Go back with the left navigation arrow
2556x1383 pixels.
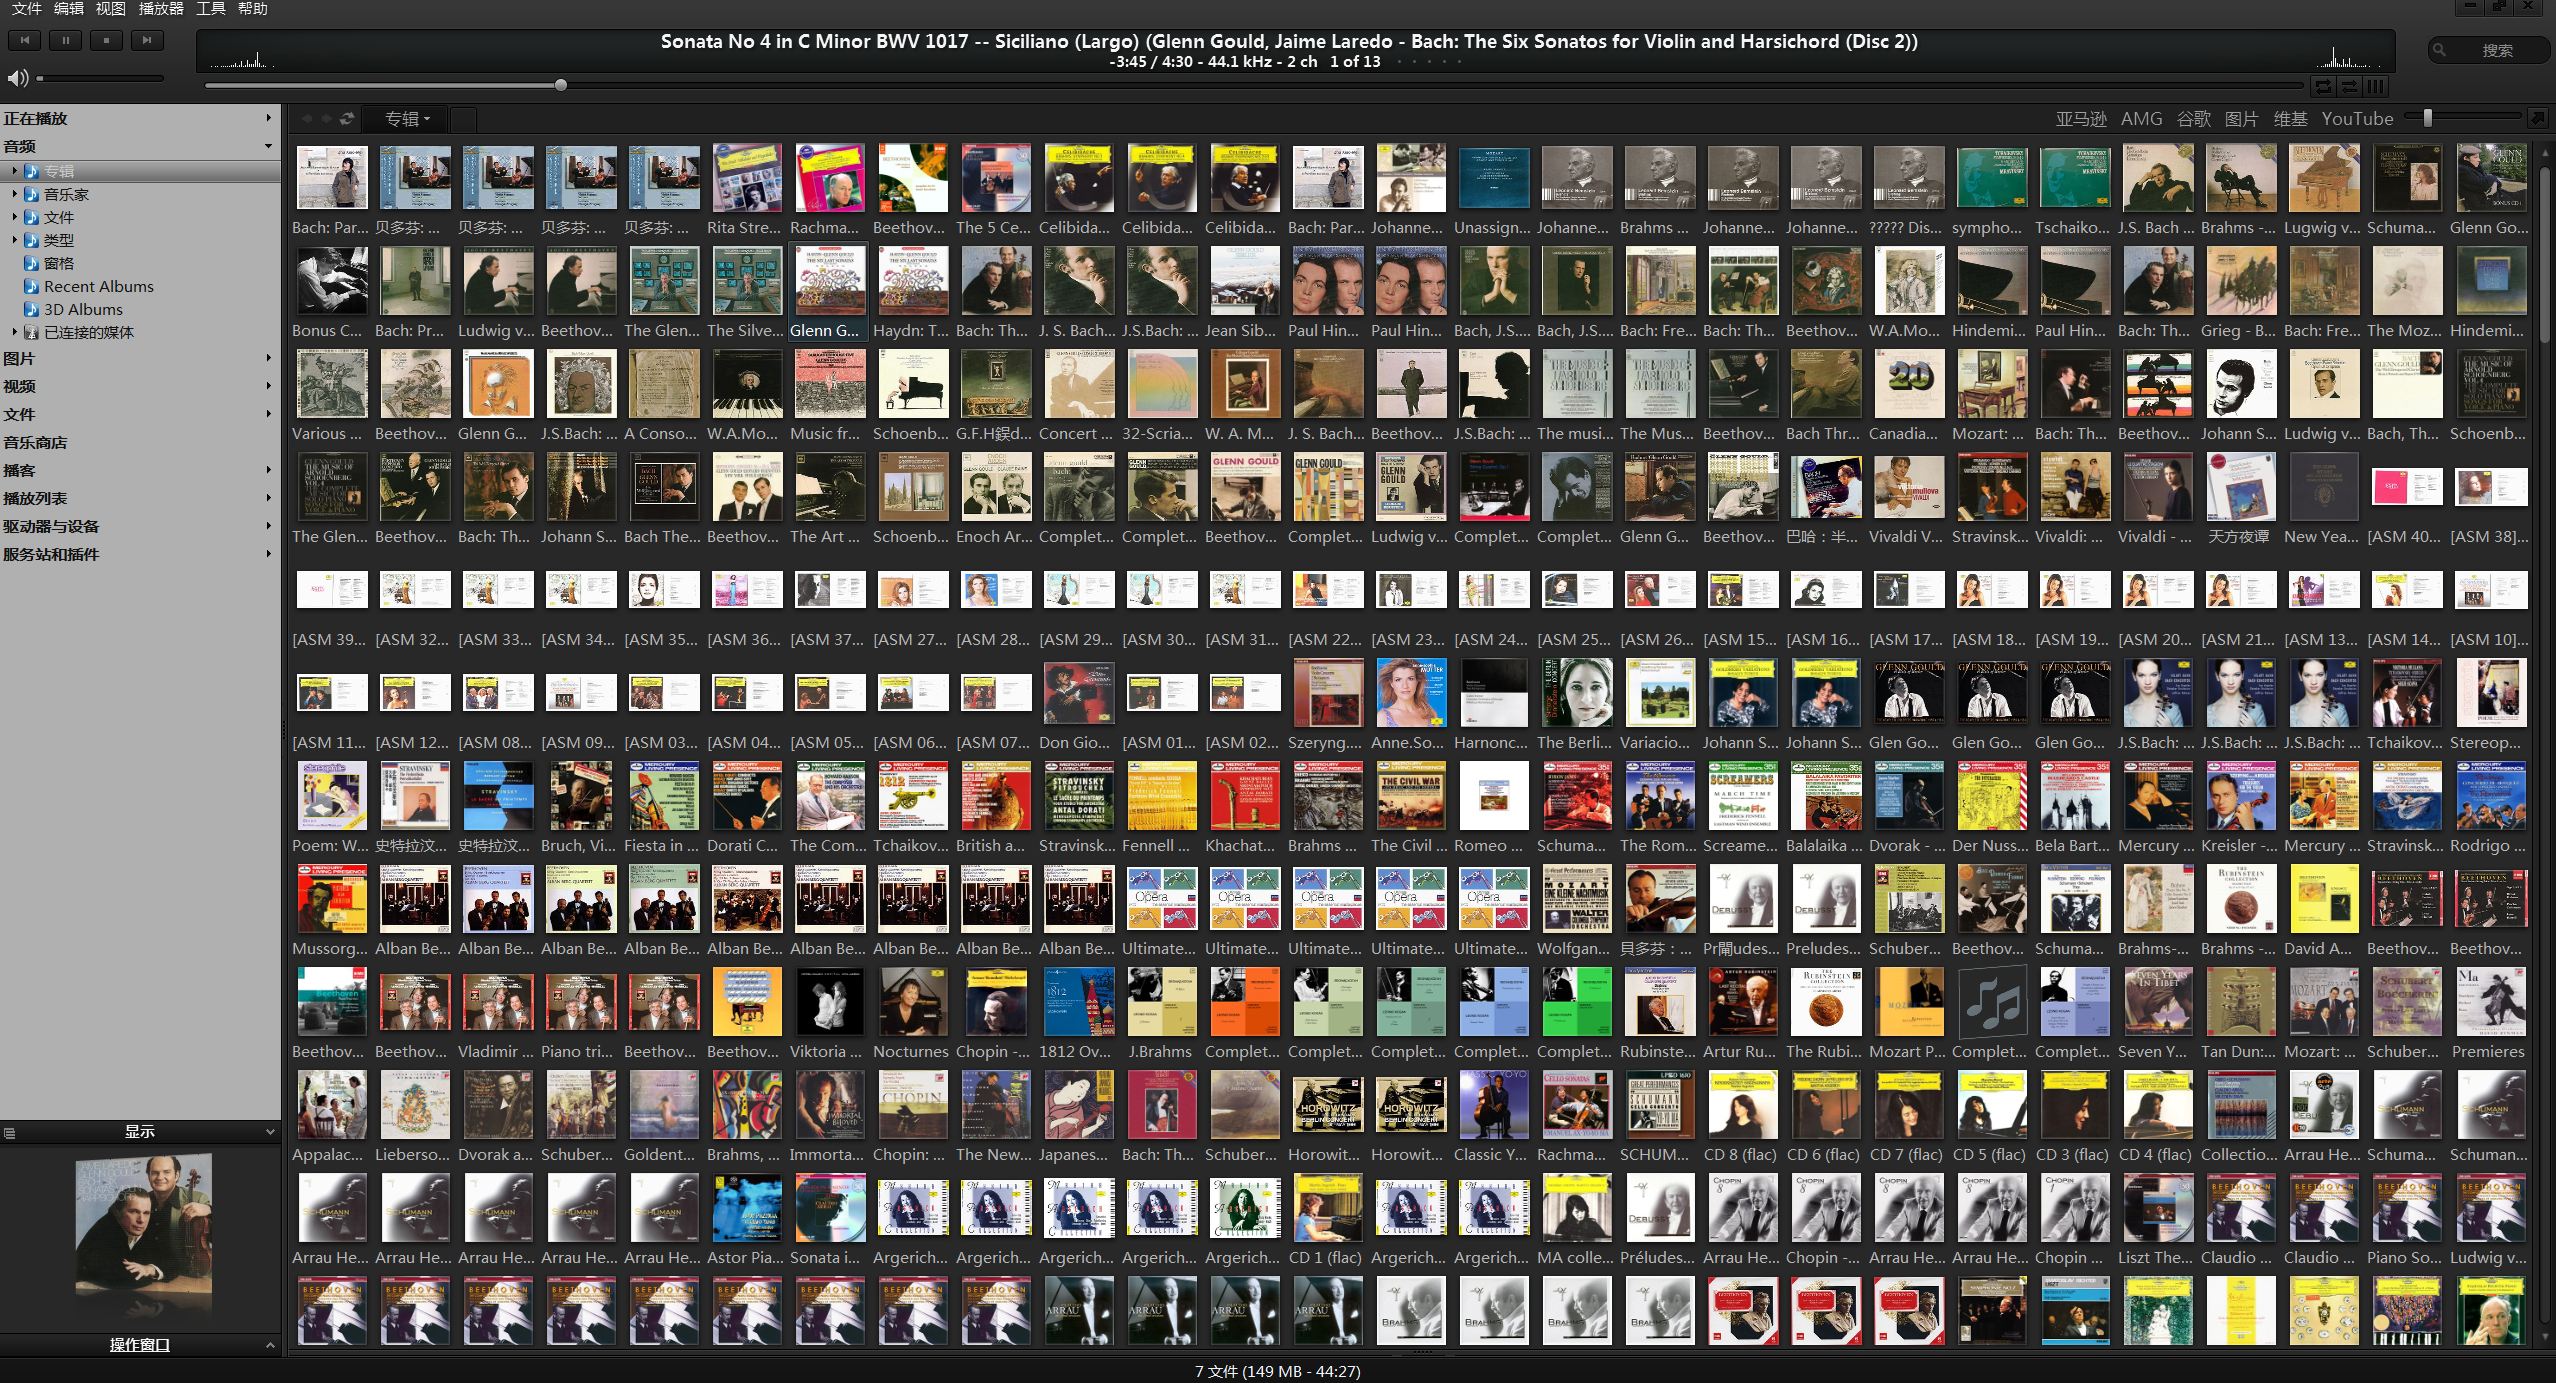click(x=307, y=119)
